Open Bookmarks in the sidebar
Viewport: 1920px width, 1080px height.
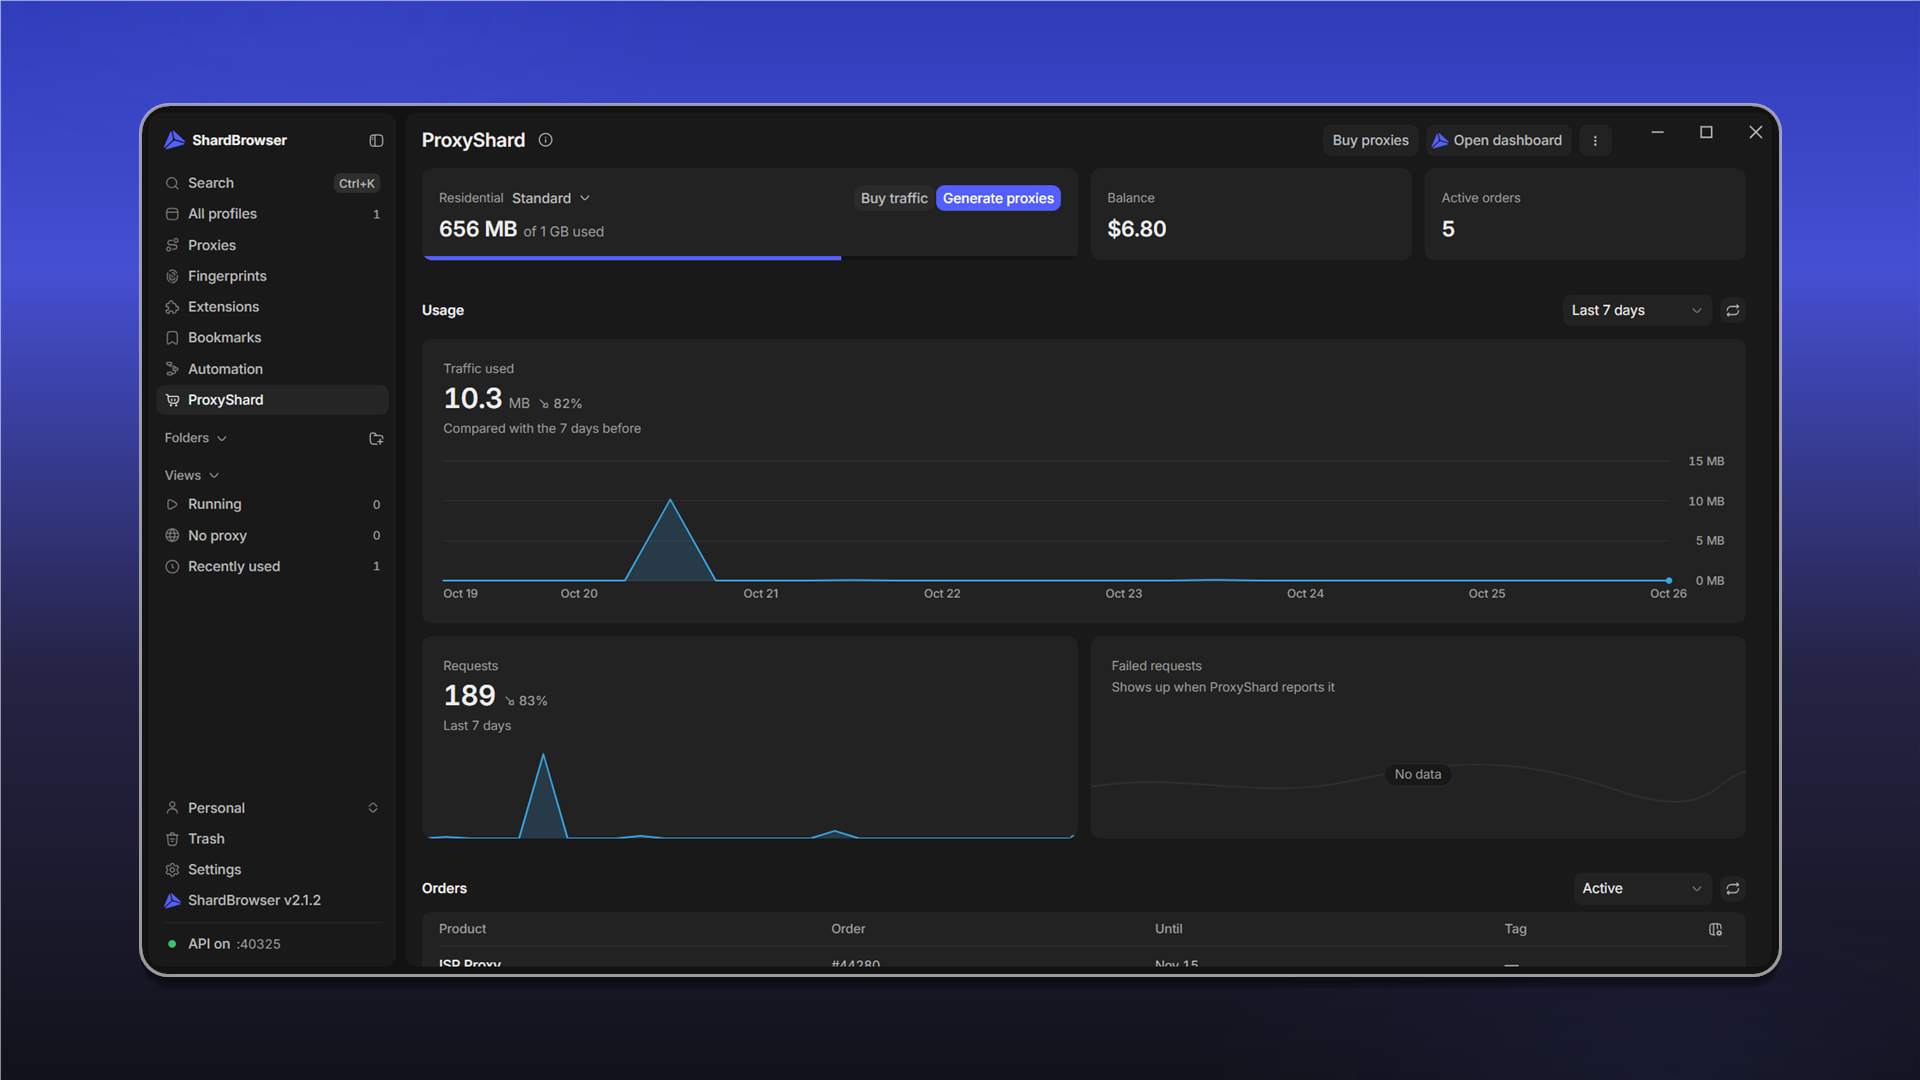(272, 338)
